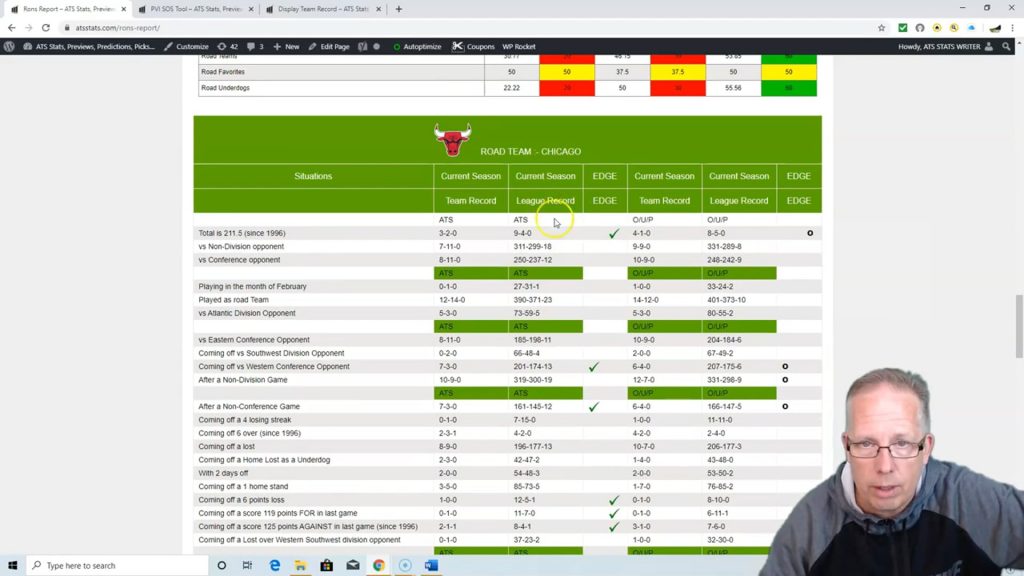Select 'Playing in the month of February' text
The image size is (1024, 576).
pos(252,286)
